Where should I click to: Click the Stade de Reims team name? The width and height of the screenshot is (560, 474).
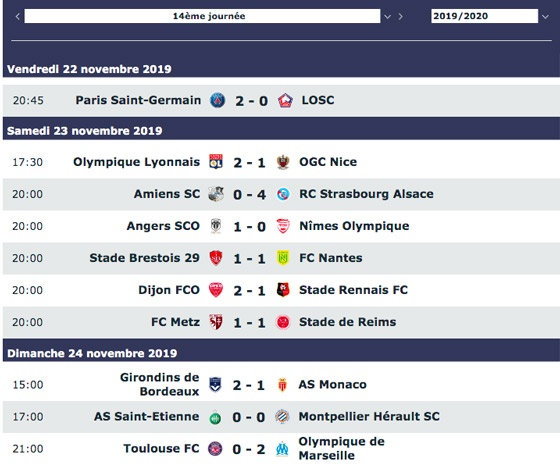pos(348,322)
